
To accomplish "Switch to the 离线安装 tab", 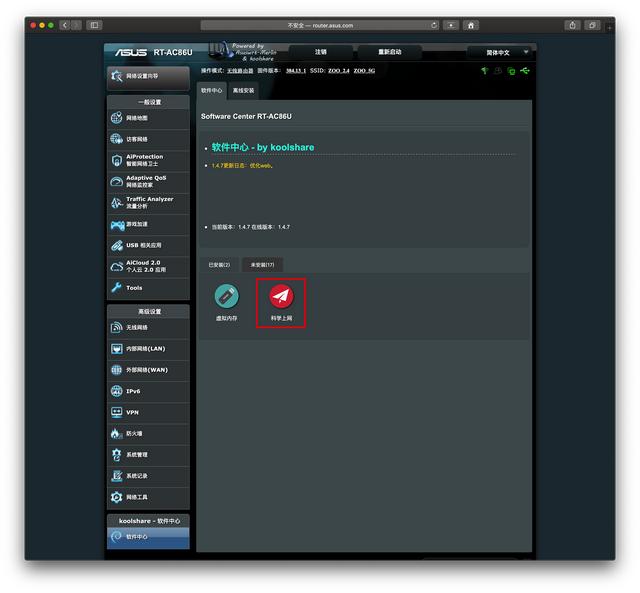I will coord(243,91).
